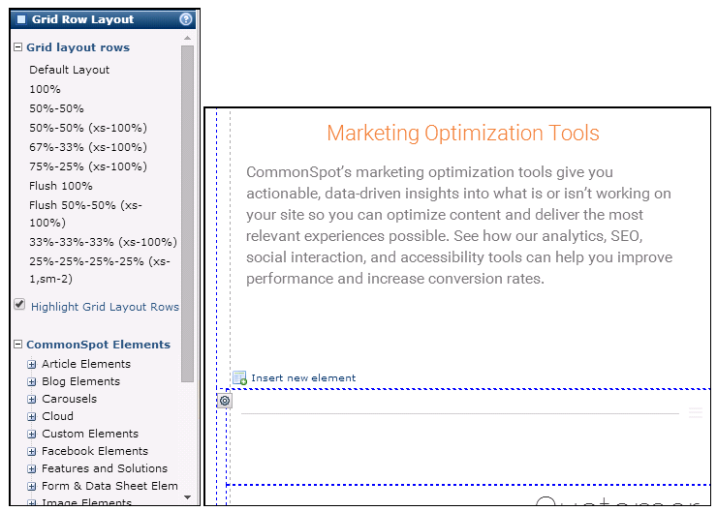Image resolution: width=717 pixels, height=511 pixels.
Task: Toggle Highlight Grid Layout Rows checkbox
Action: point(19,305)
